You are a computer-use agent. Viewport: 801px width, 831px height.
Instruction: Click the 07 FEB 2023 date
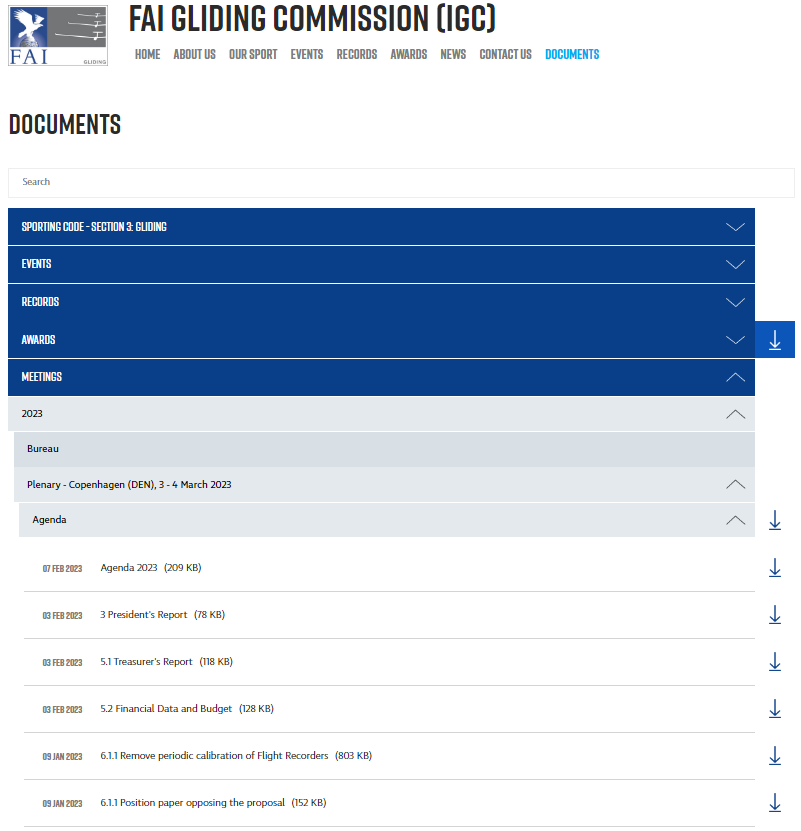point(62,569)
